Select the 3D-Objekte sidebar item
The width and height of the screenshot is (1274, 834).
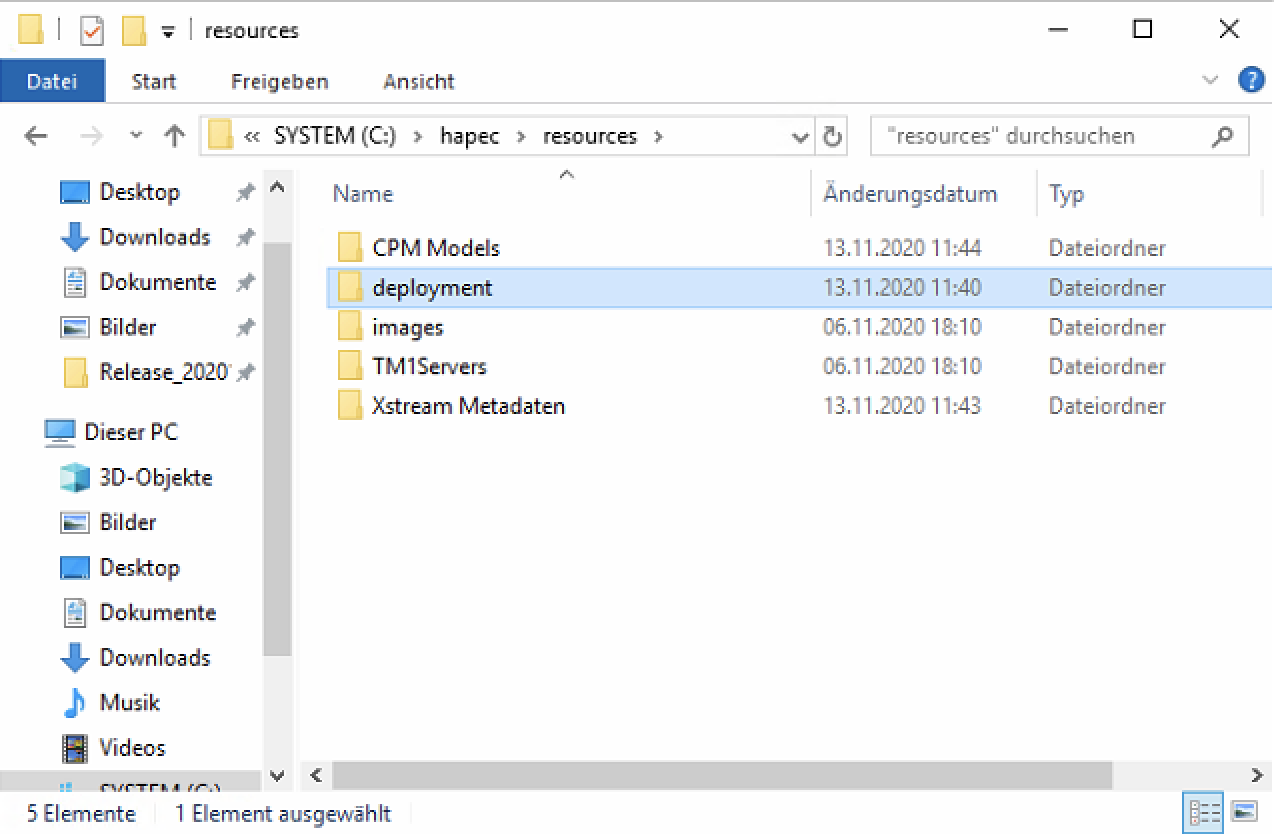155,477
